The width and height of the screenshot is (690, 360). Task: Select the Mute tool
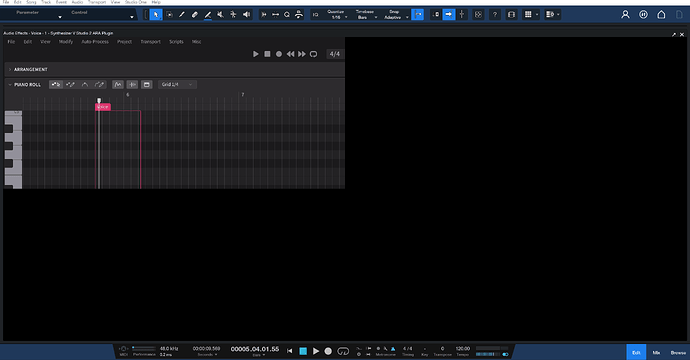(220, 15)
